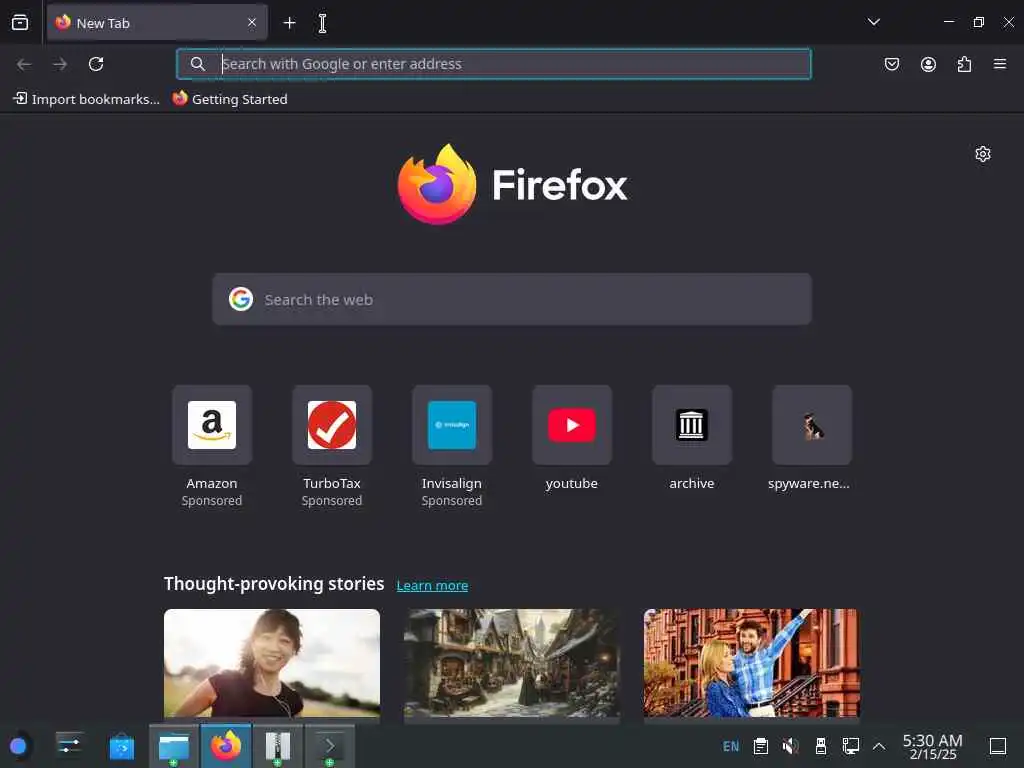Open the hamburger application menu
Image resolution: width=1024 pixels, height=768 pixels.
(x=1000, y=64)
